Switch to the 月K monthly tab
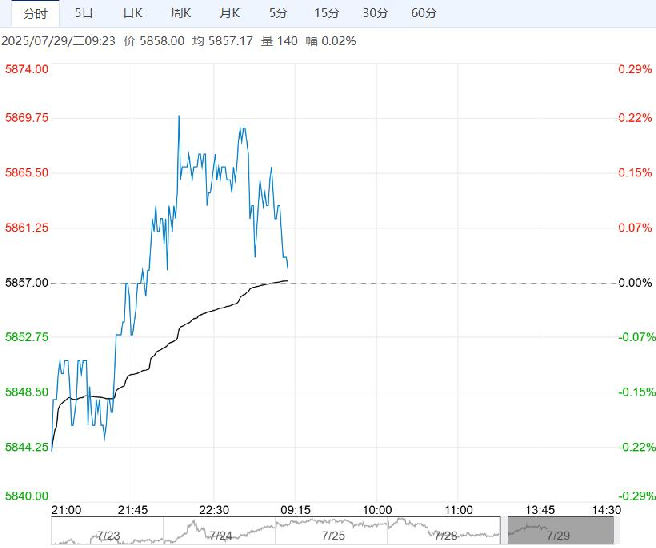This screenshot has width=656, height=548. coord(230,13)
